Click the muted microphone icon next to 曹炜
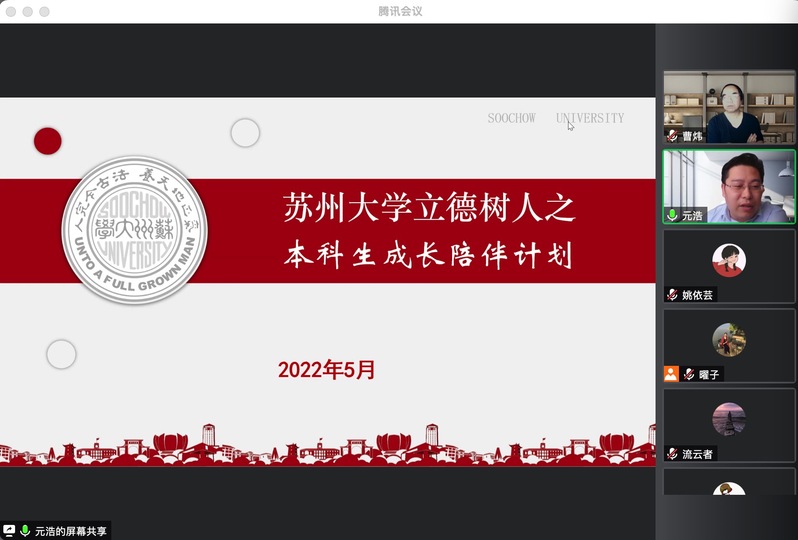798x540 pixels. [673, 136]
